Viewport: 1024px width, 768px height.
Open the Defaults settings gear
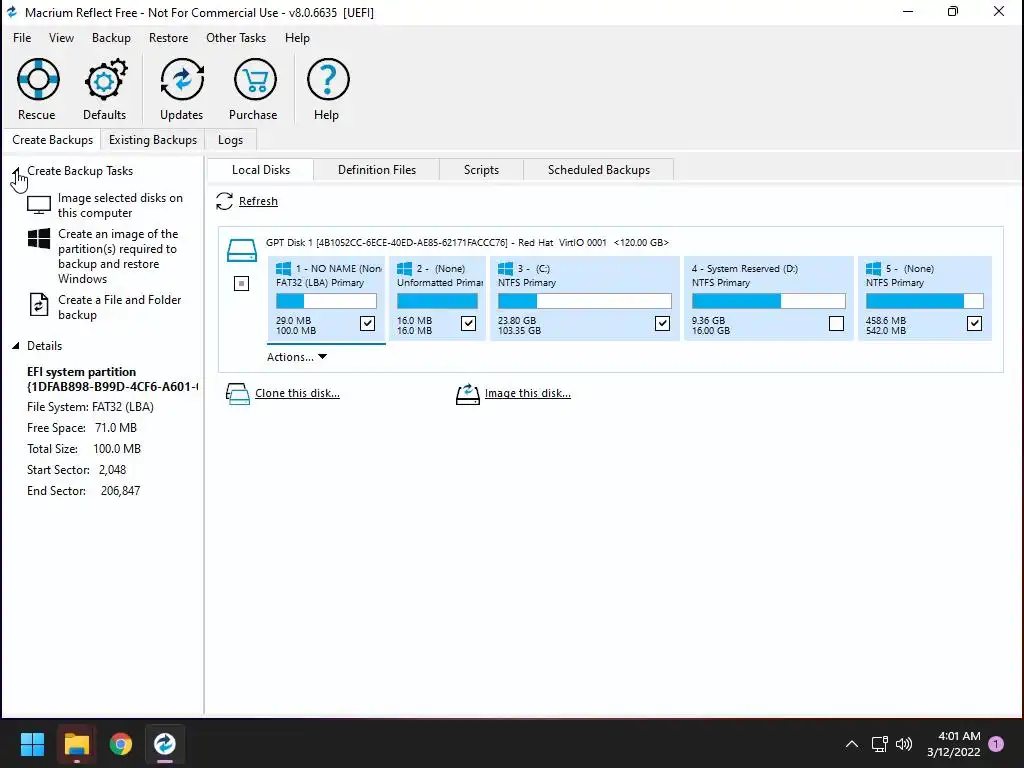pyautogui.click(x=105, y=80)
